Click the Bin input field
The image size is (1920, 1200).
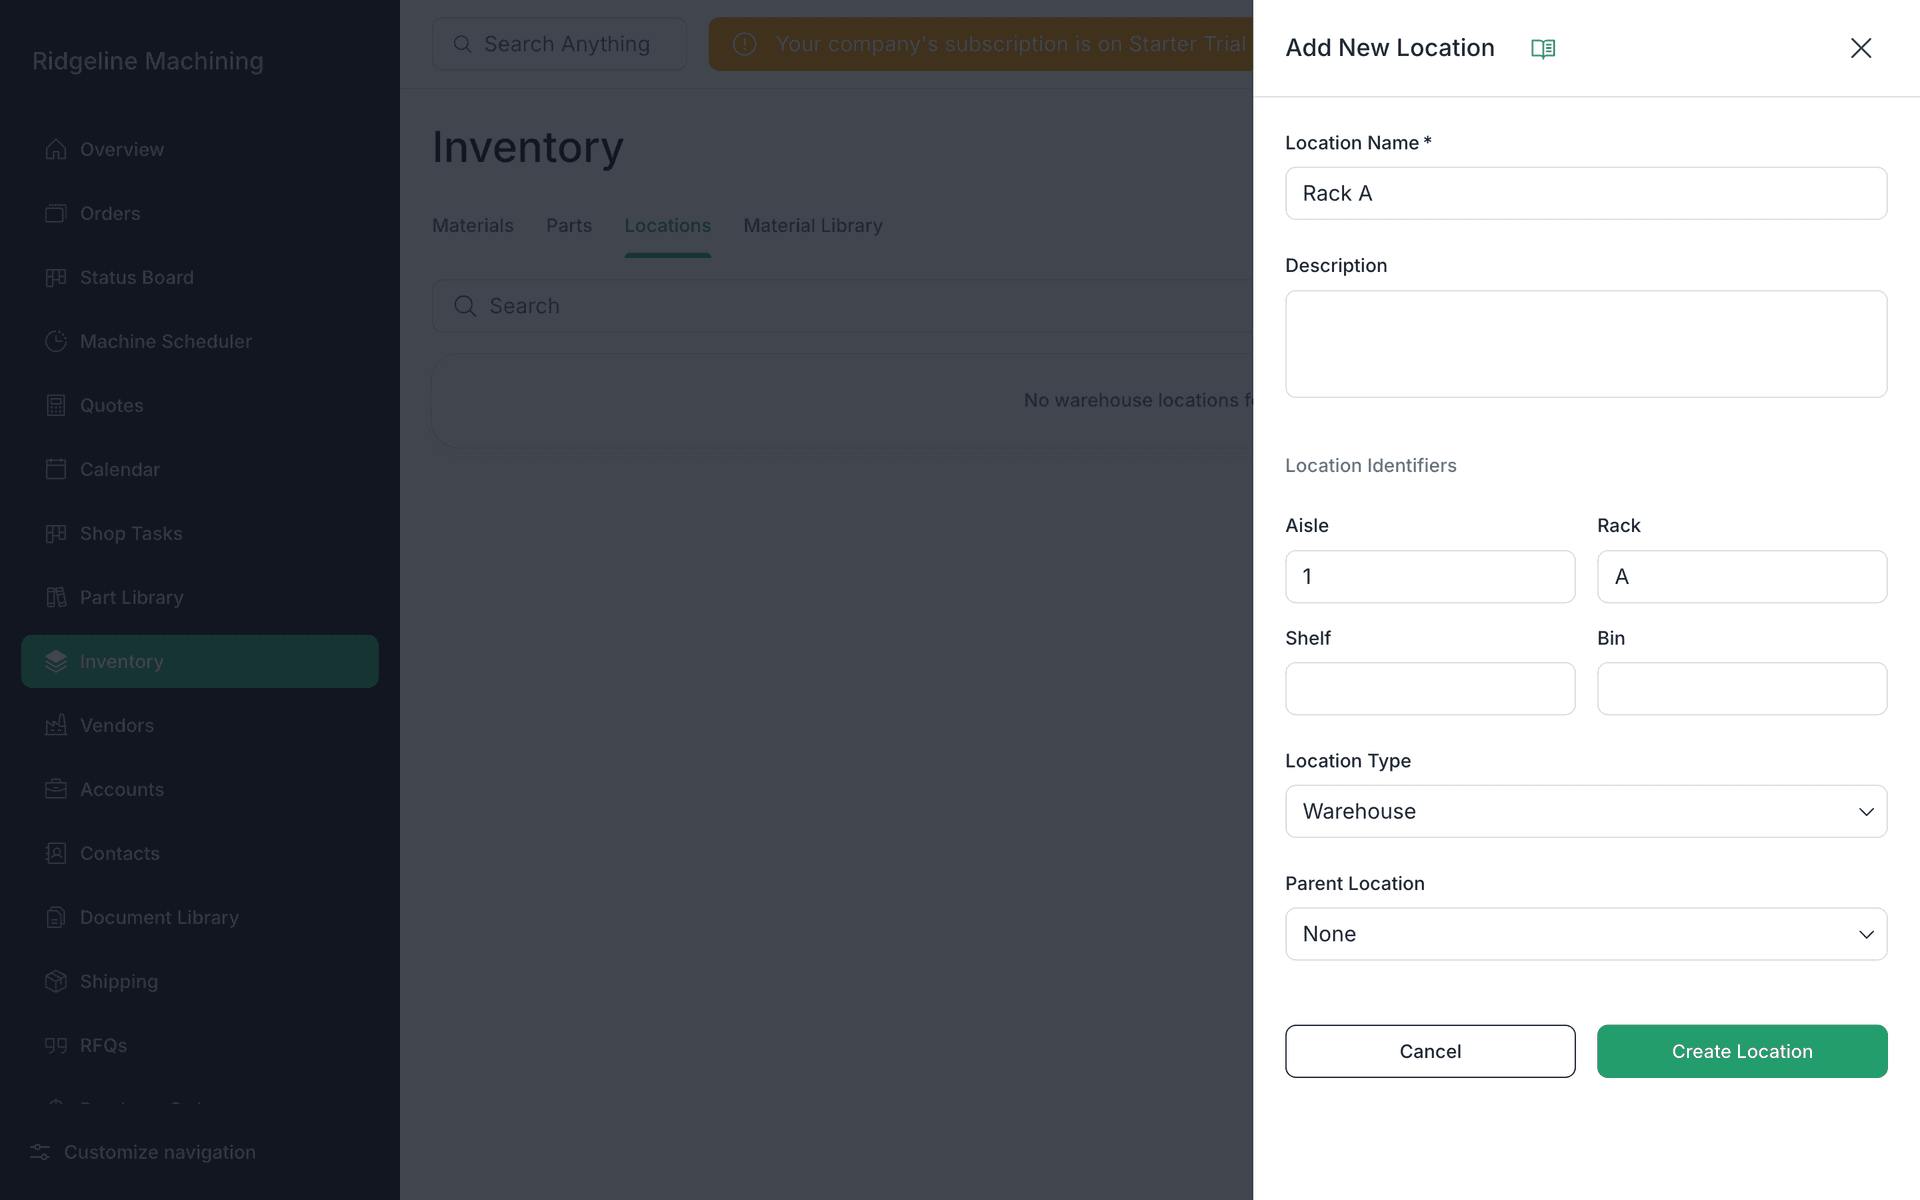click(1742, 688)
